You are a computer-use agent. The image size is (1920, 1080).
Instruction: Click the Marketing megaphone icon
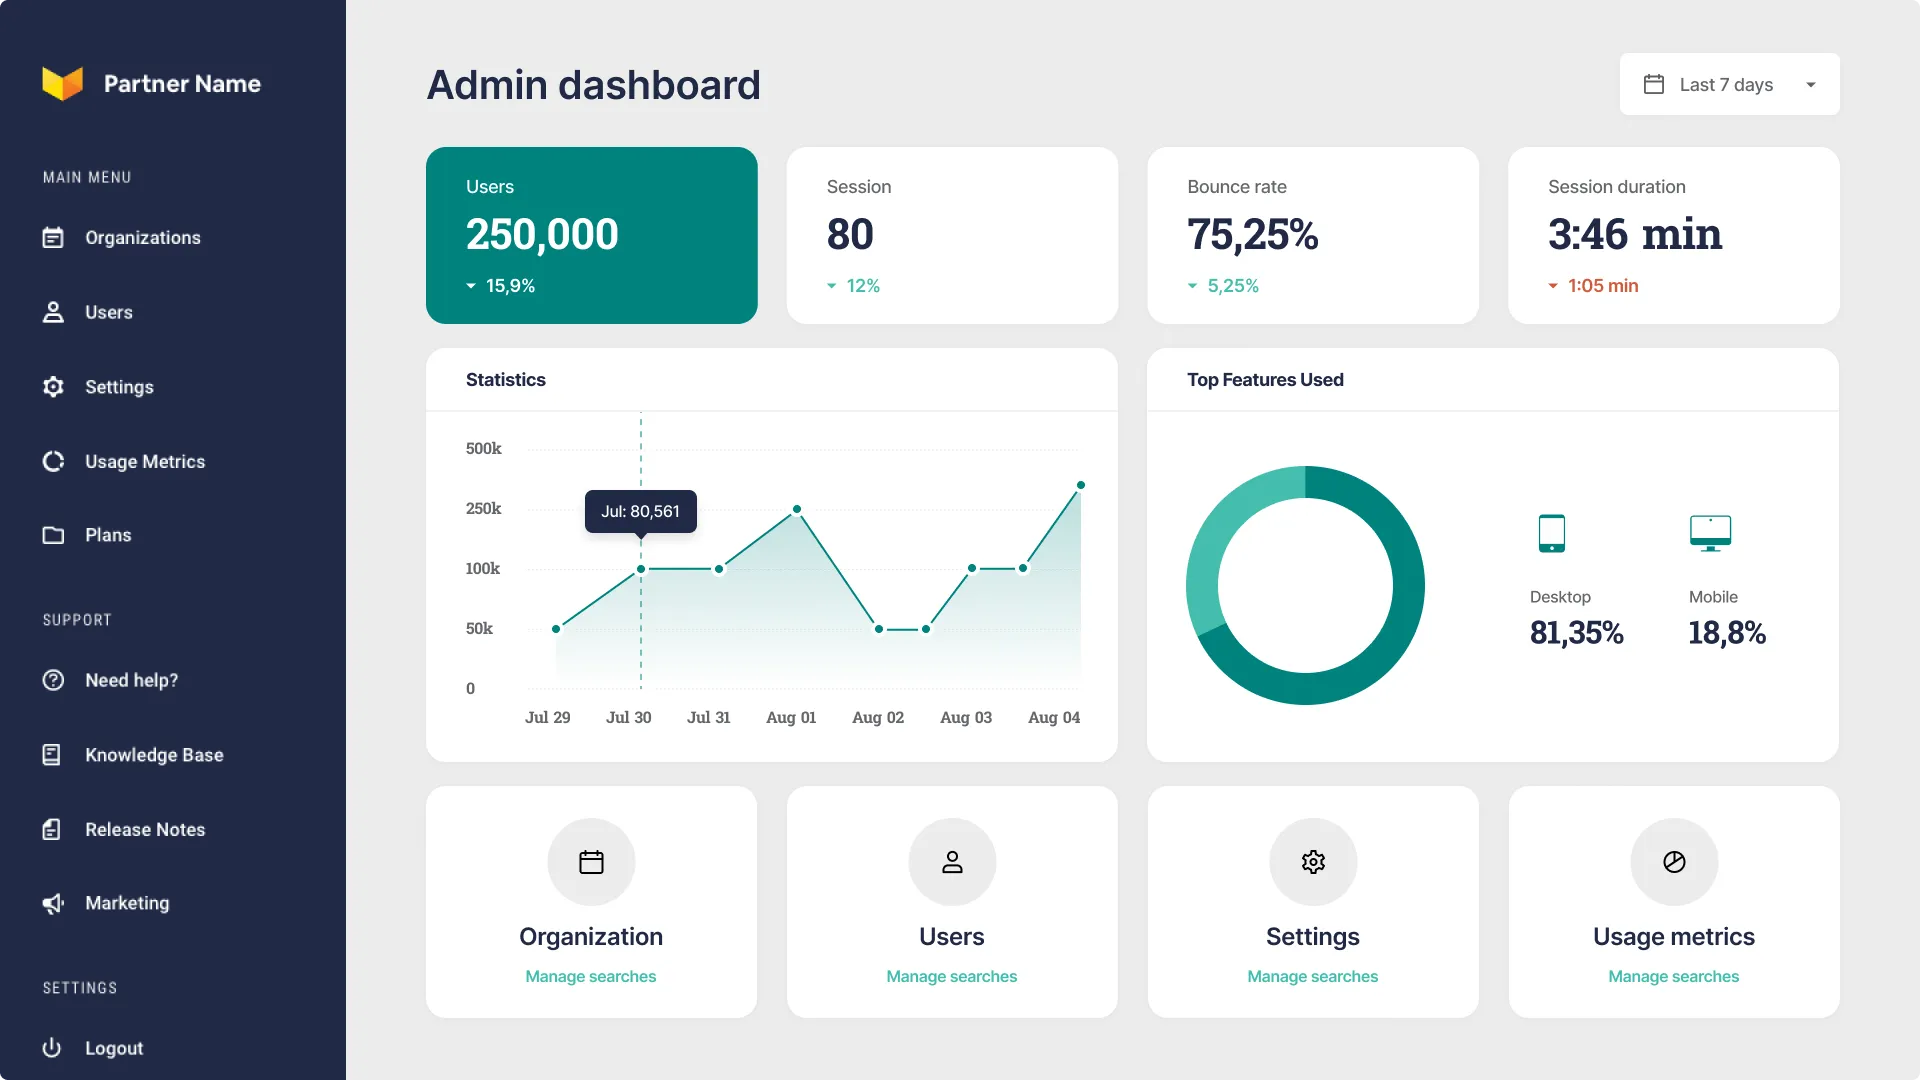[x=53, y=903]
